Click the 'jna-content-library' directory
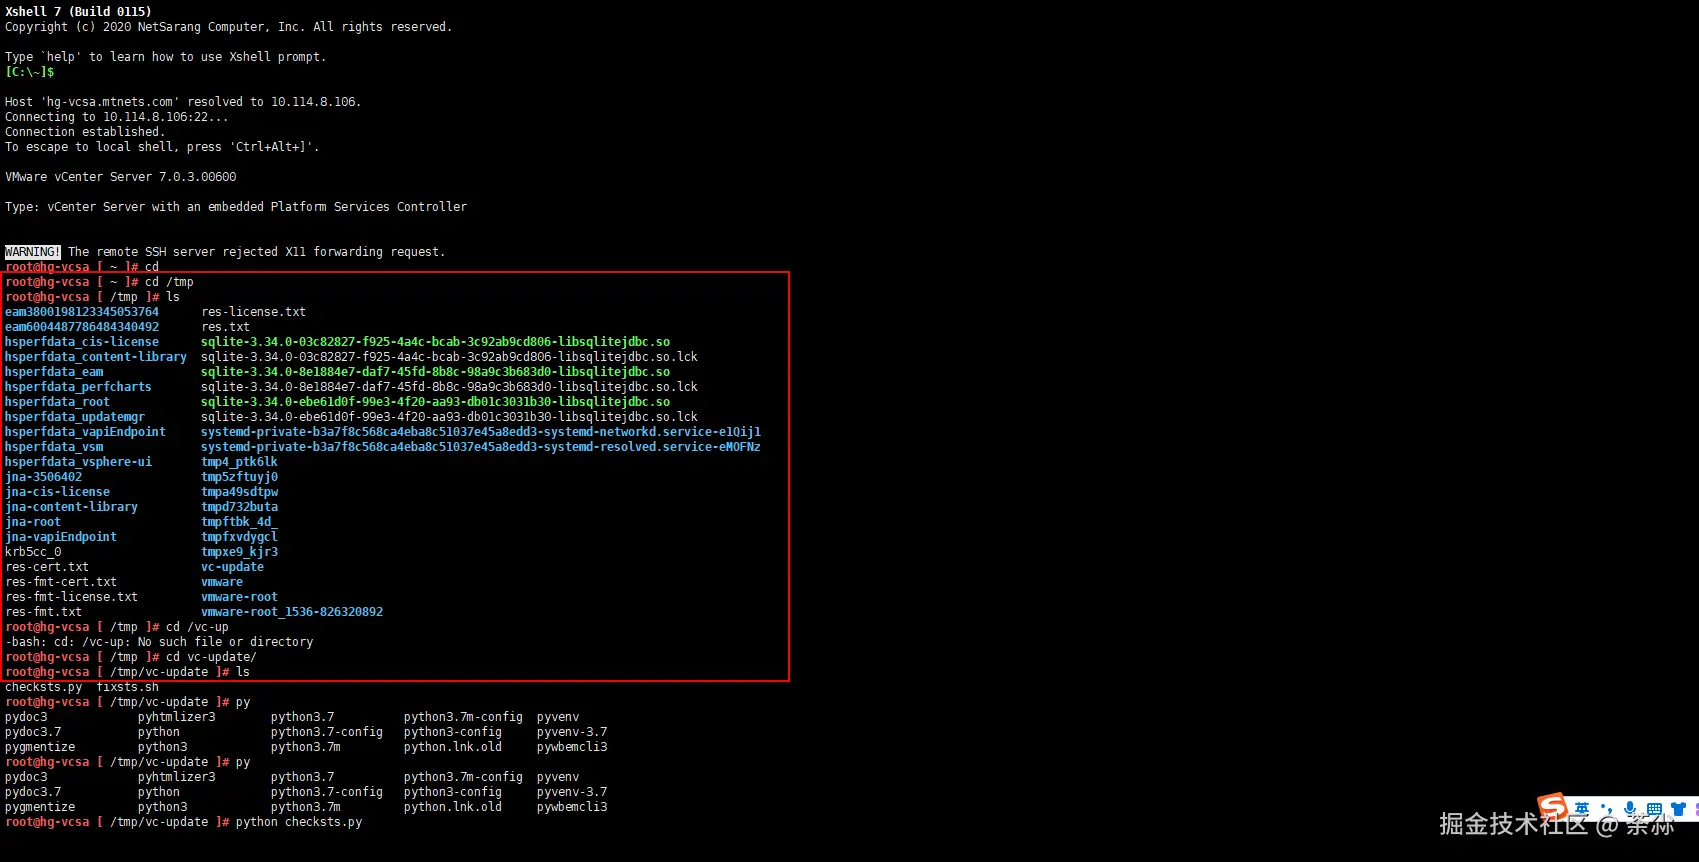The height and width of the screenshot is (862, 1699). (71, 507)
